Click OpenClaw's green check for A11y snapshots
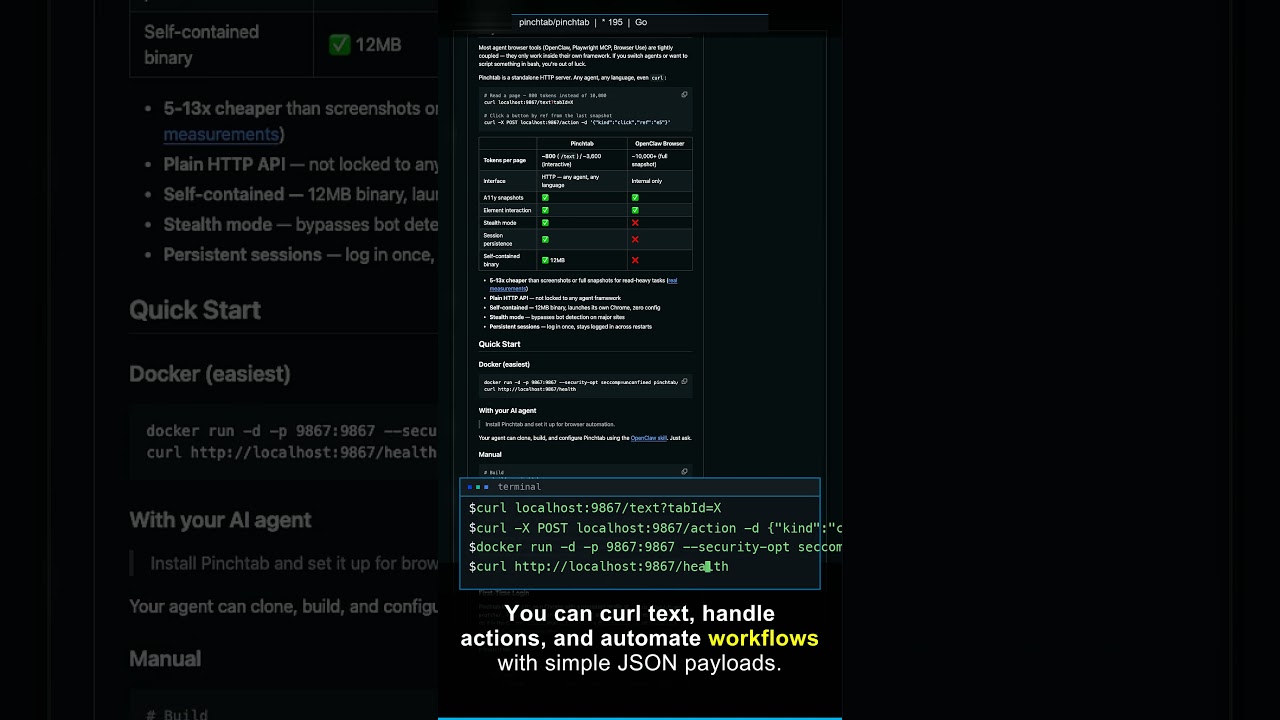 635,197
